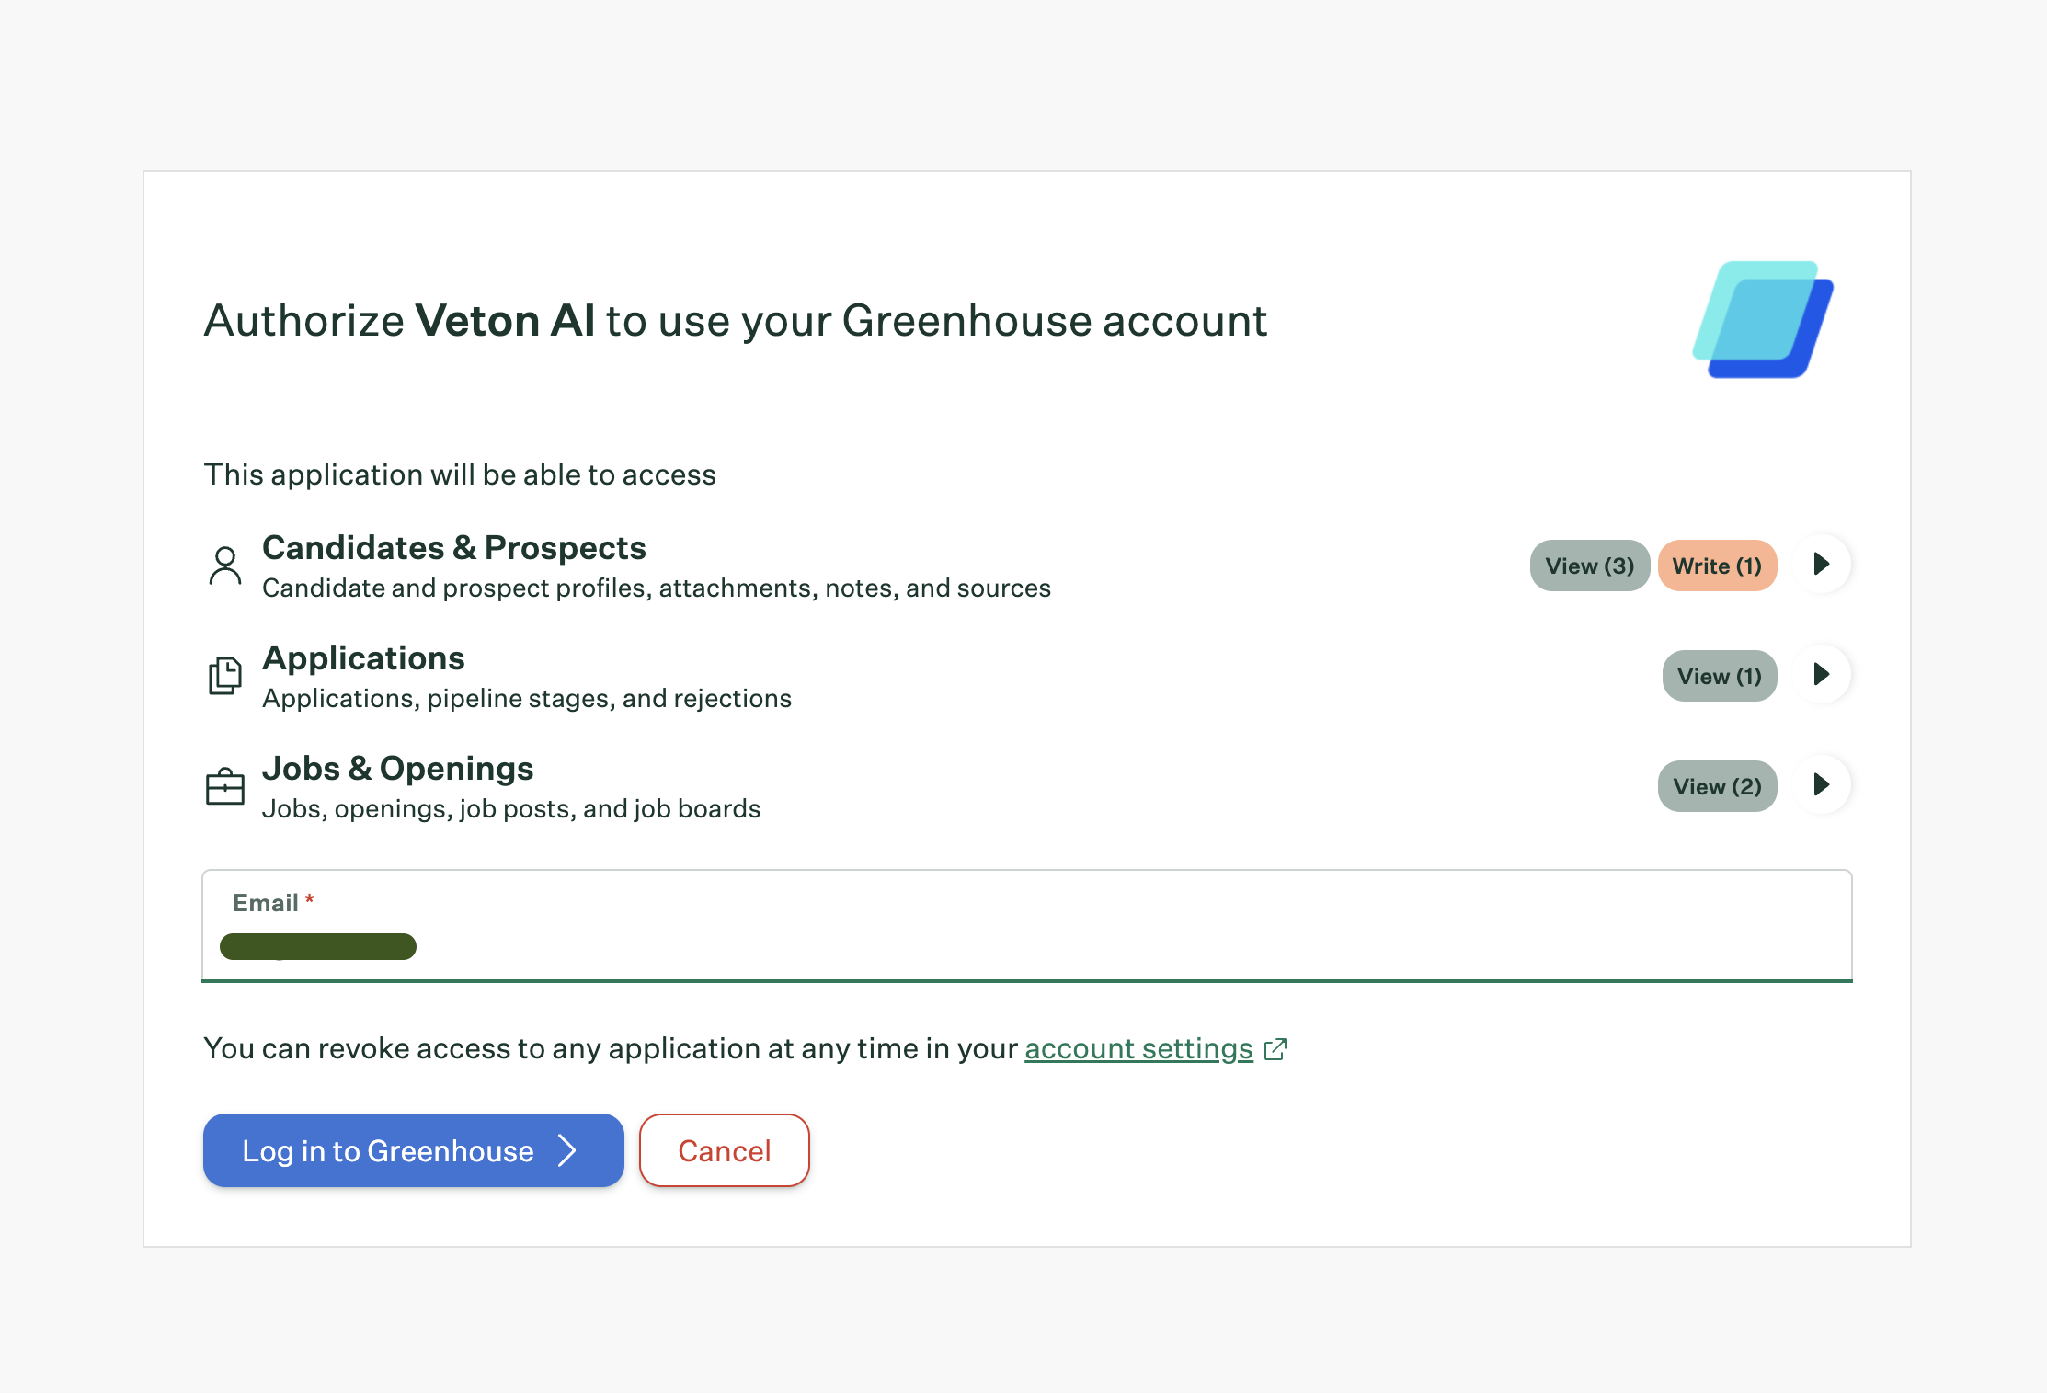Click the Jobs & Openings briefcase icon
Viewport: 2047px width, 1394px height.
coord(225,787)
